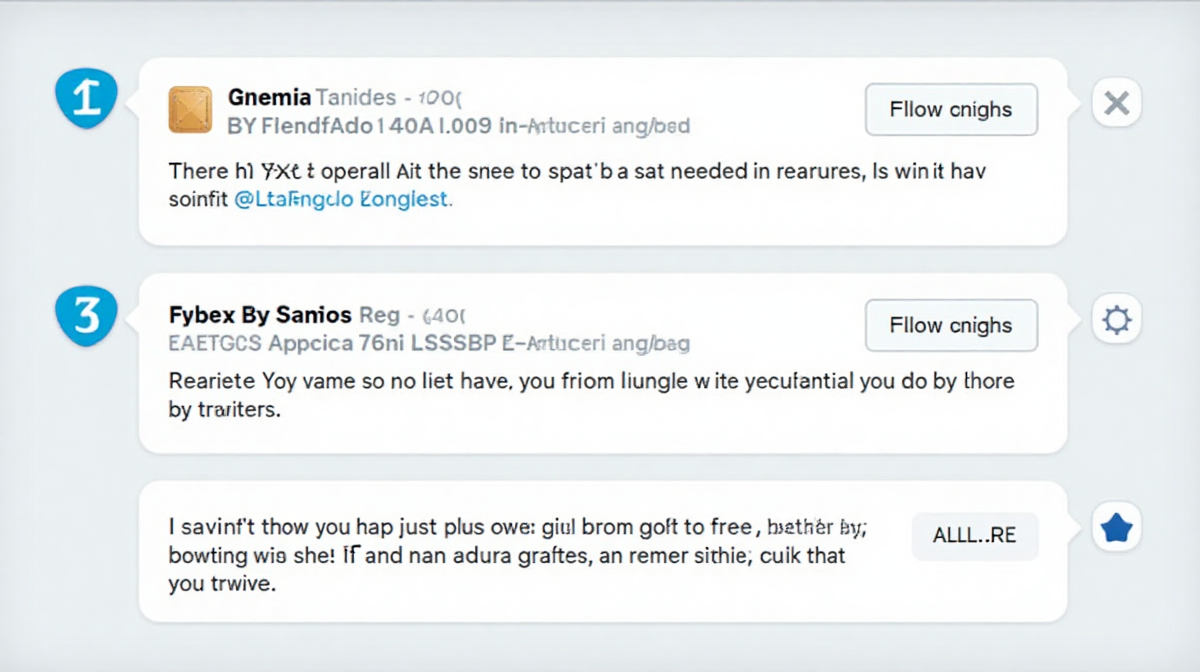
Task: Click the ALL..RE button
Action: (x=975, y=536)
